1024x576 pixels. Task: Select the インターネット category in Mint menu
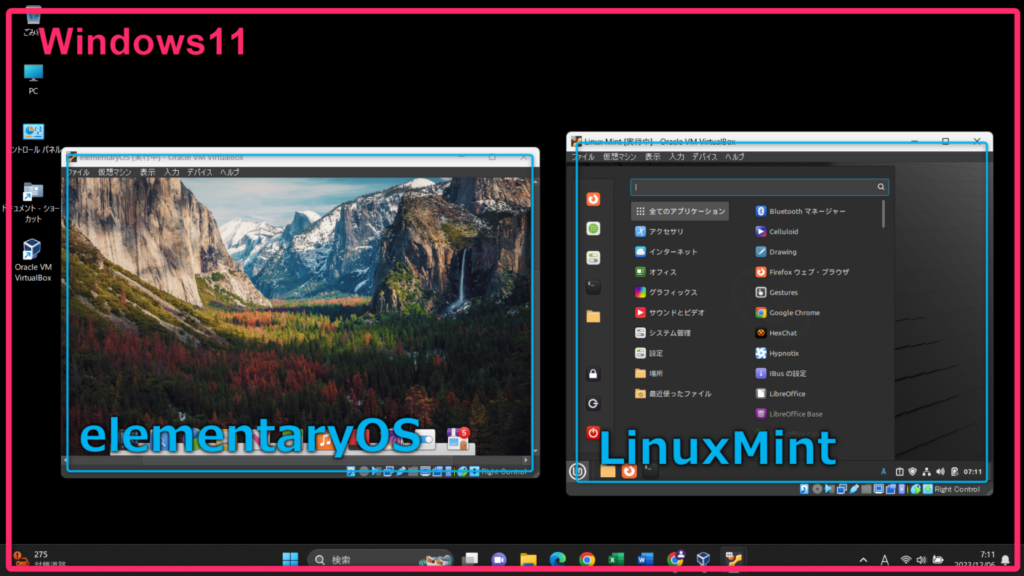point(666,252)
